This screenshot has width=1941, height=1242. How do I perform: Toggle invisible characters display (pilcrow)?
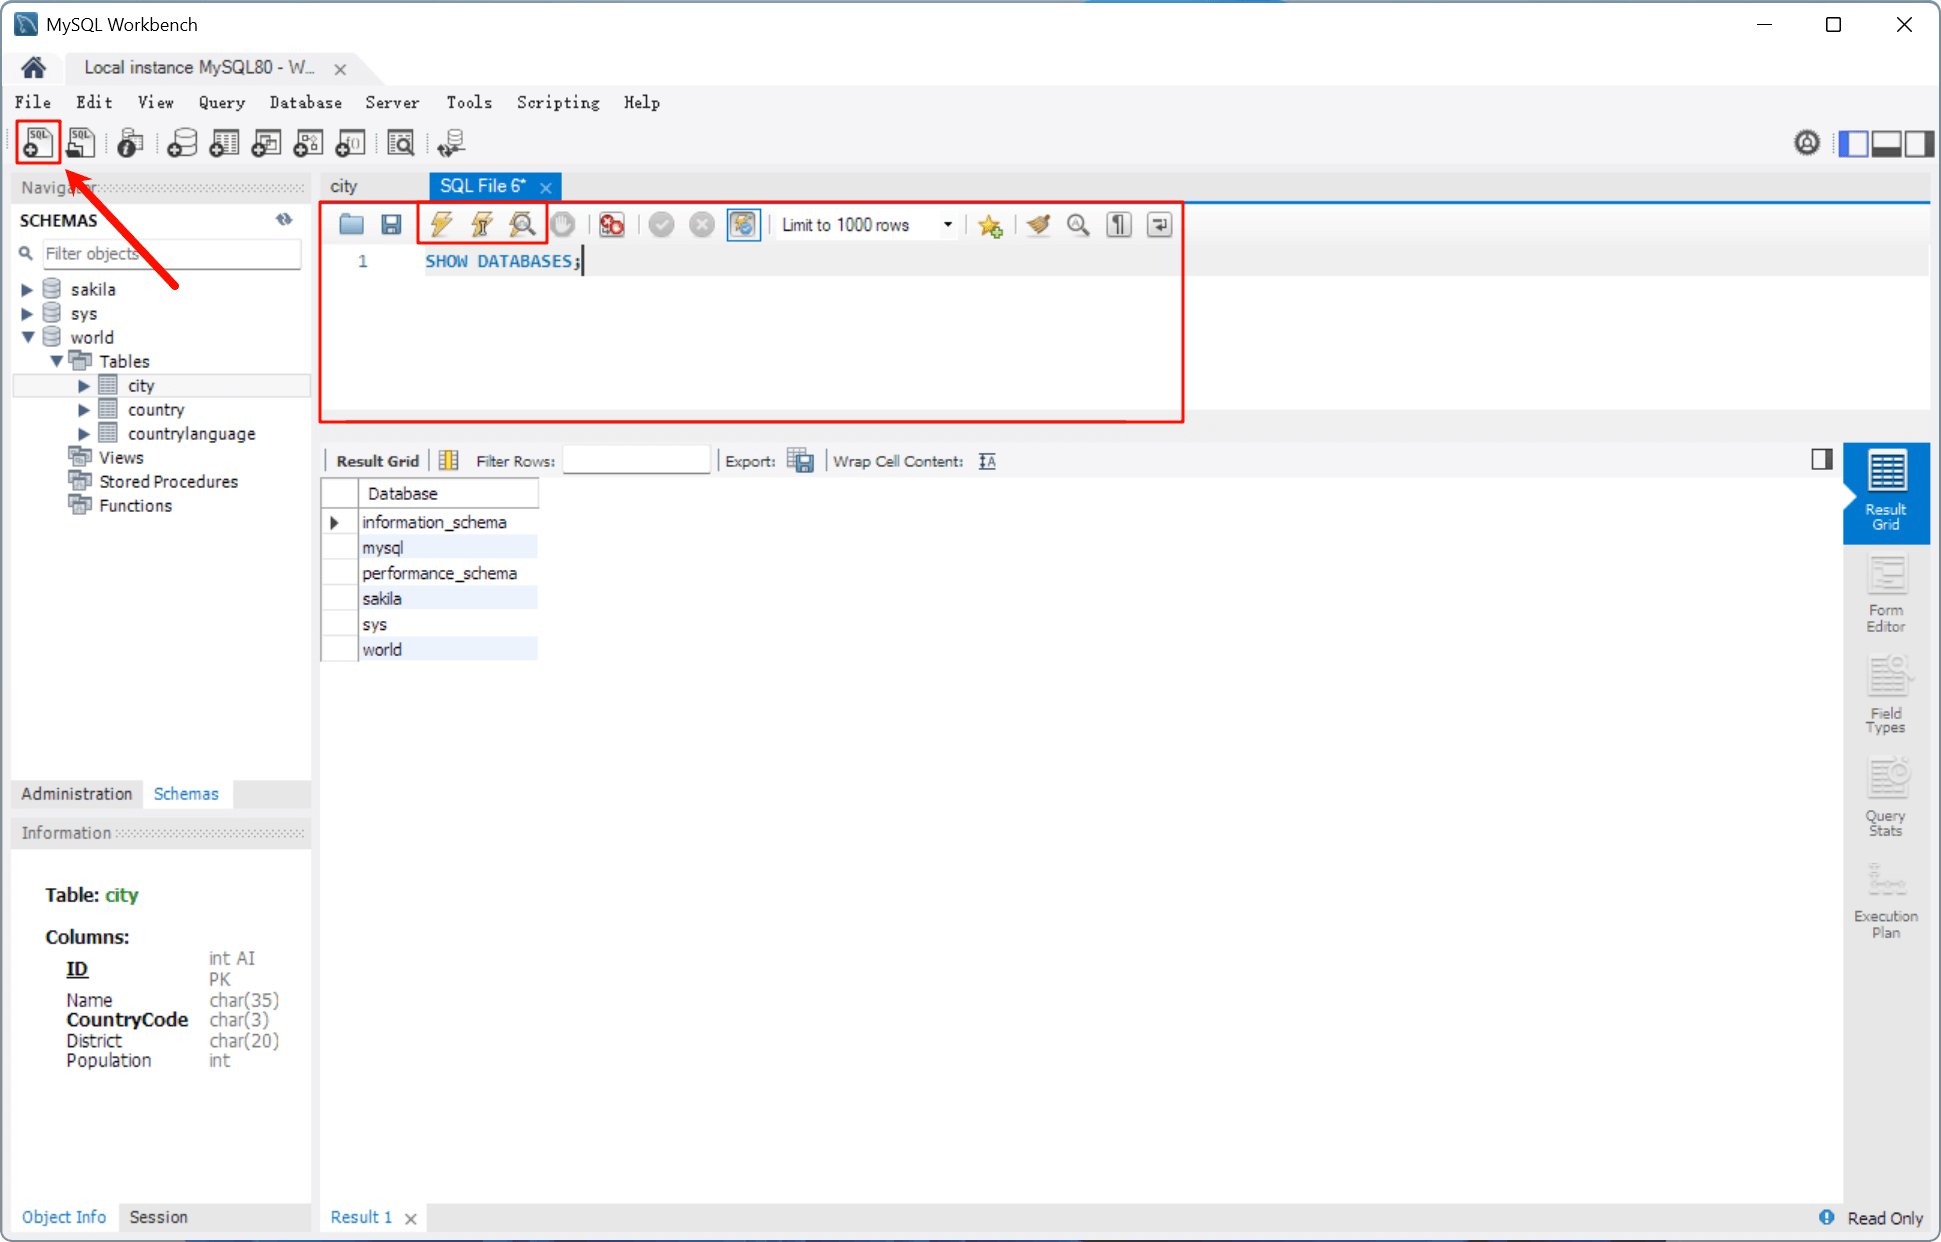[x=1119, y=224]
